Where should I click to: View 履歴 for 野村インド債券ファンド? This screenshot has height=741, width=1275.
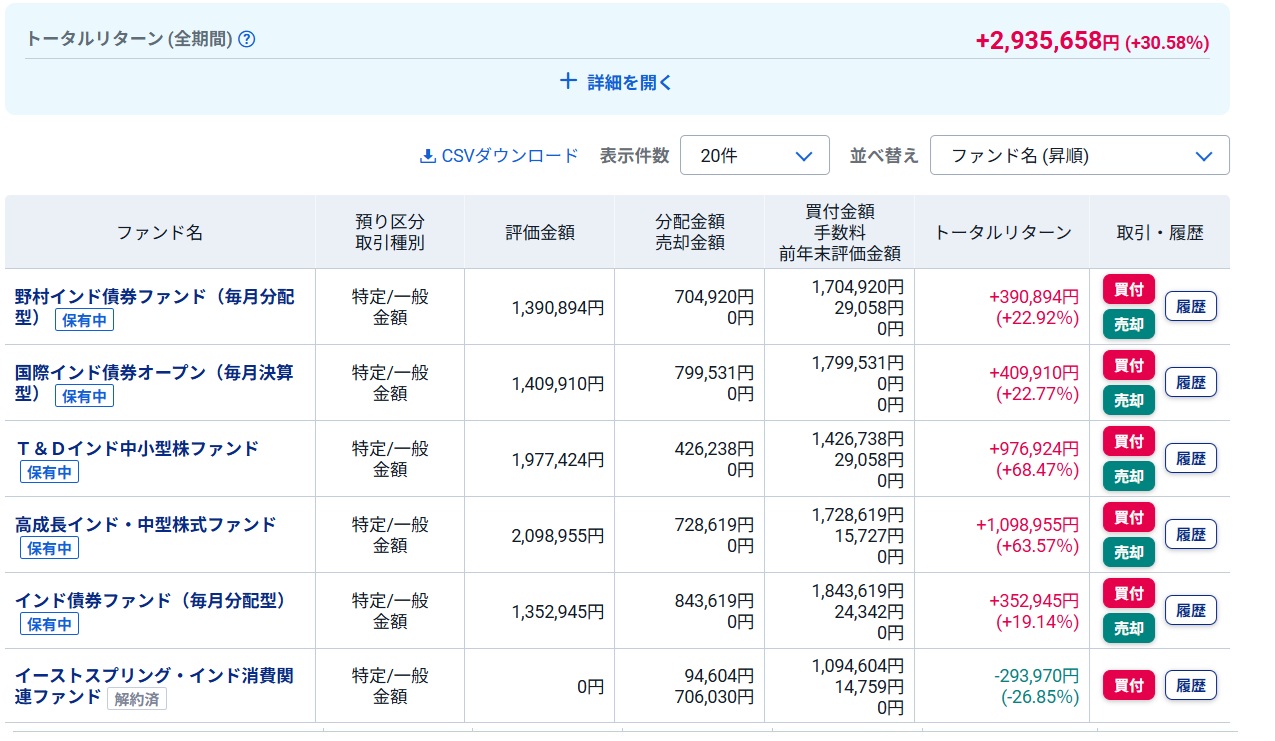(x=1190, y=306)
